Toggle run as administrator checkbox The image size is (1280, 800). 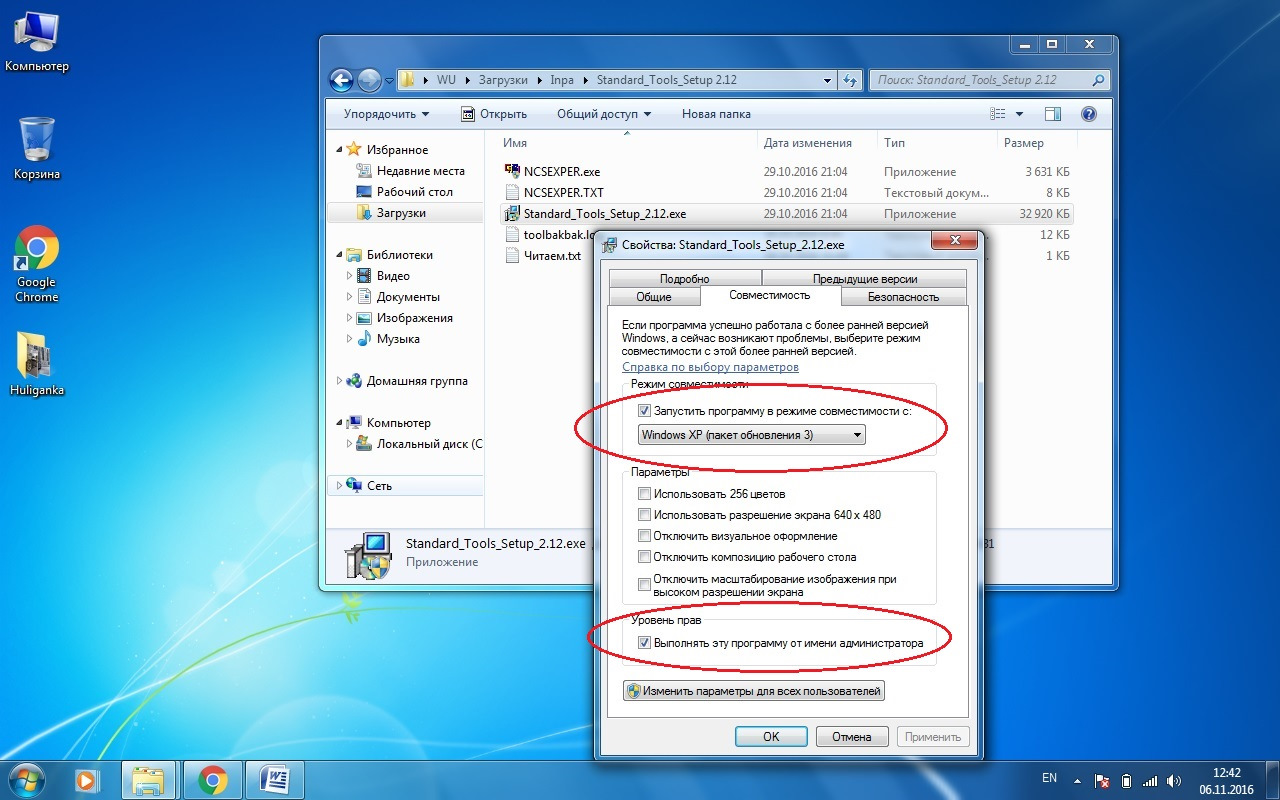click(644, 643)
